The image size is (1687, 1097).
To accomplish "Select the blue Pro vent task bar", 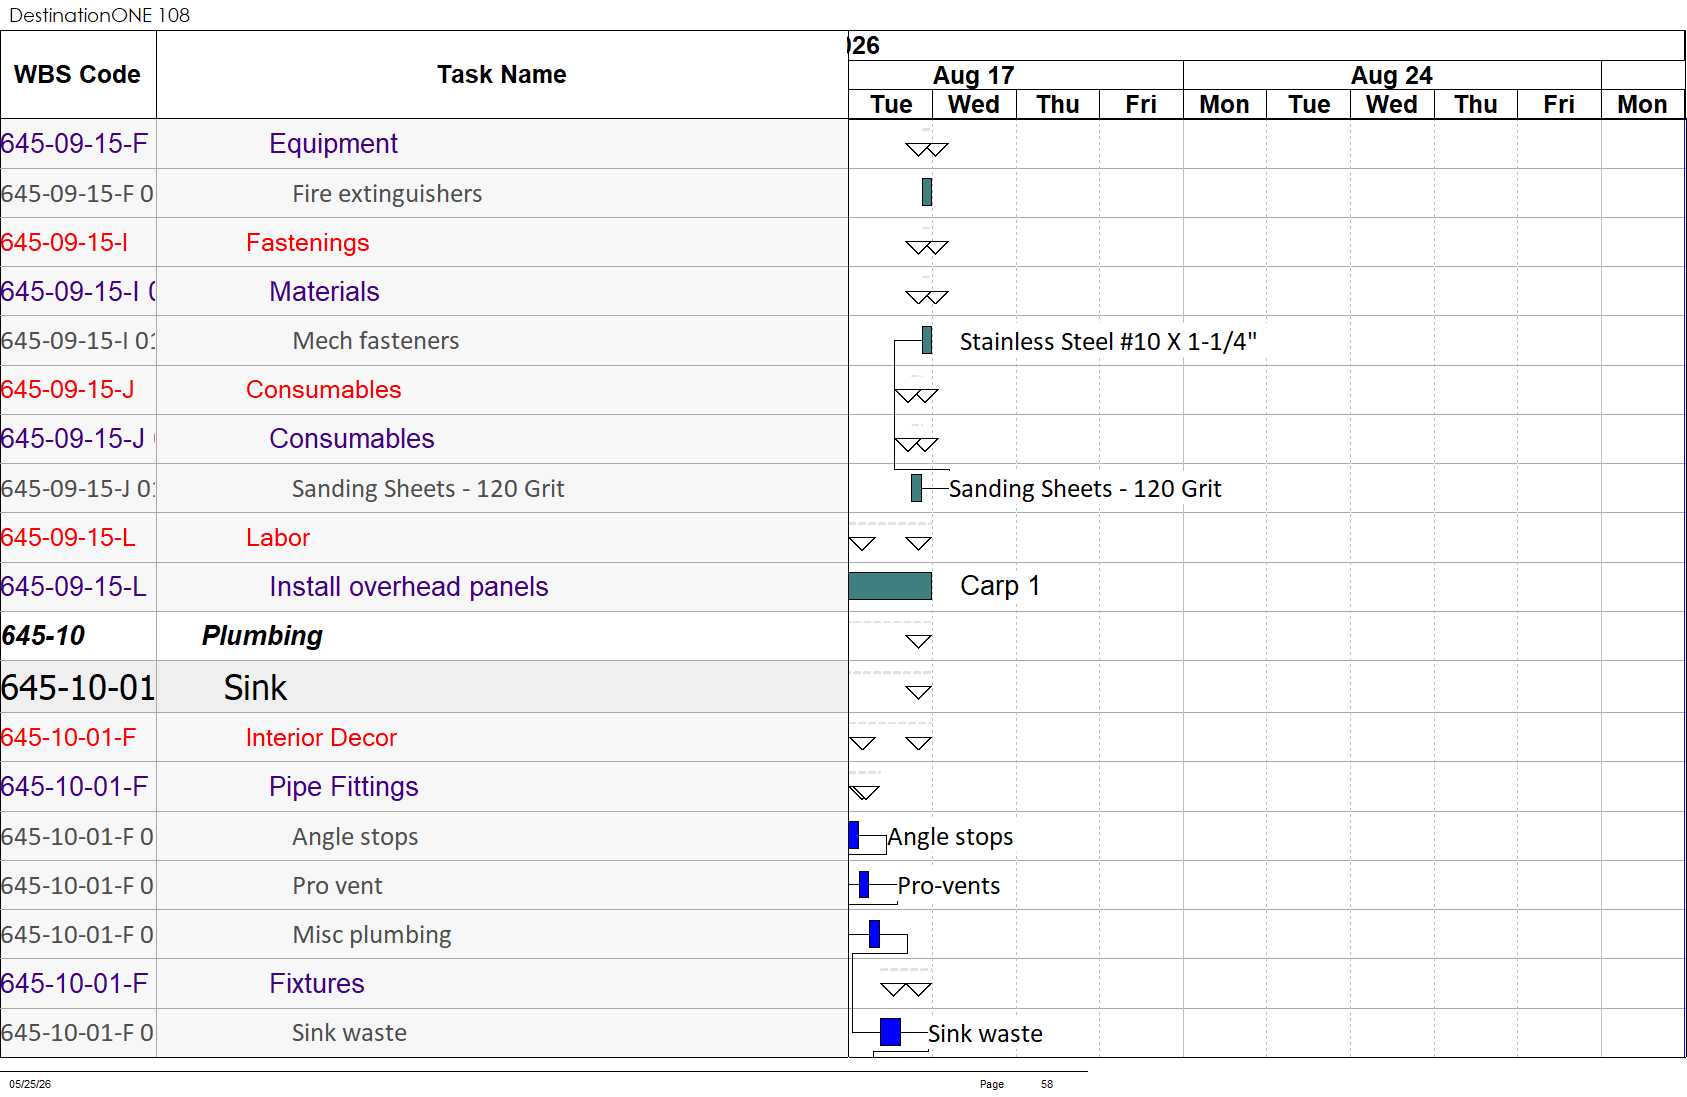I will [x=864, y=884].
